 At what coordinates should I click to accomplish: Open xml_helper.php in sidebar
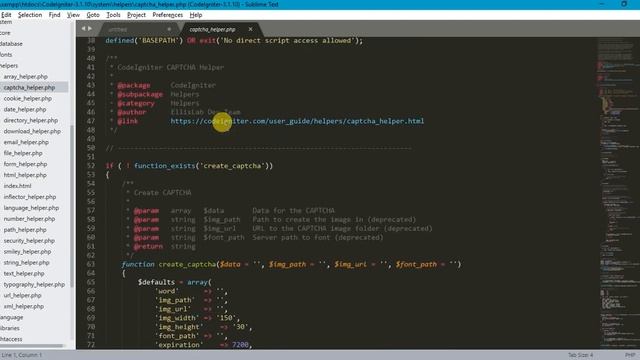[24, 306]
